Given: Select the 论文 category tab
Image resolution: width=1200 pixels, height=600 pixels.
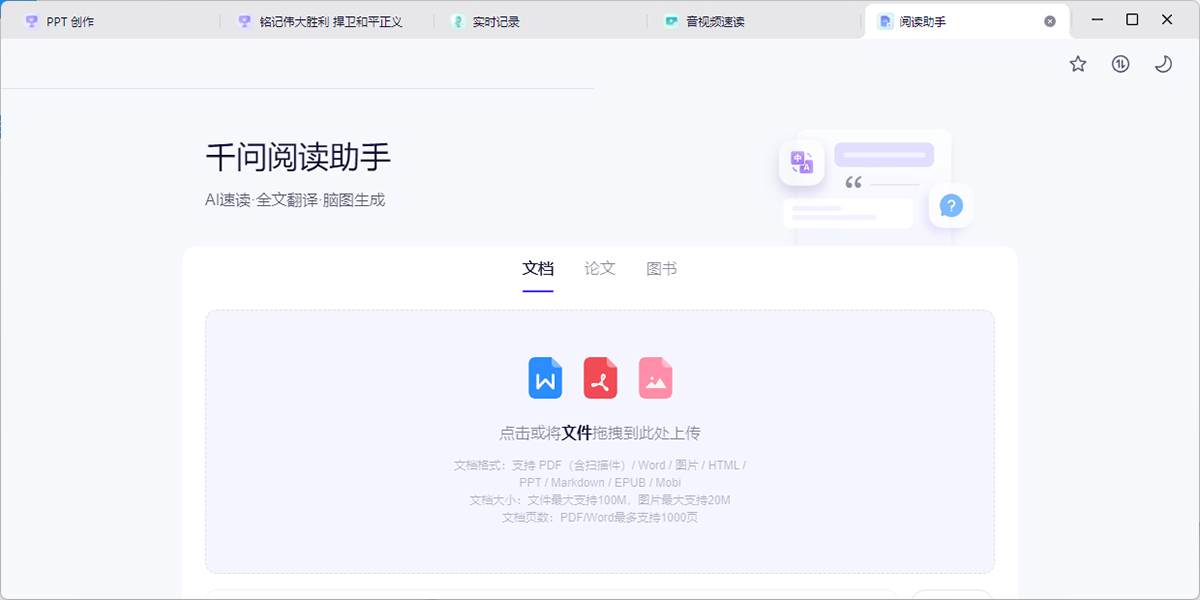Looking at the screenshot, I should click(600, 269).
